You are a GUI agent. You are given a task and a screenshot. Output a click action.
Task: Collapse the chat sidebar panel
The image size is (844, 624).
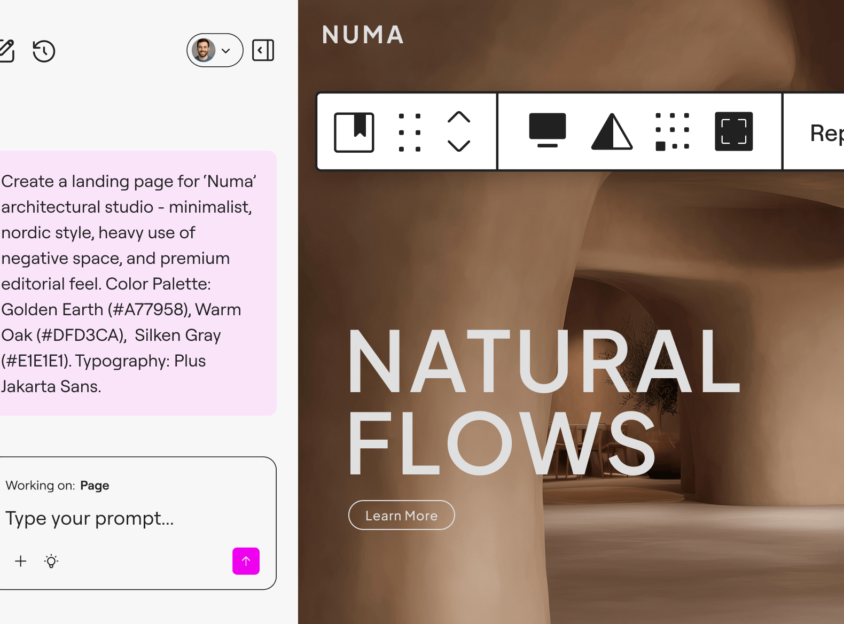pyautogui.click(x=263, y=50)
